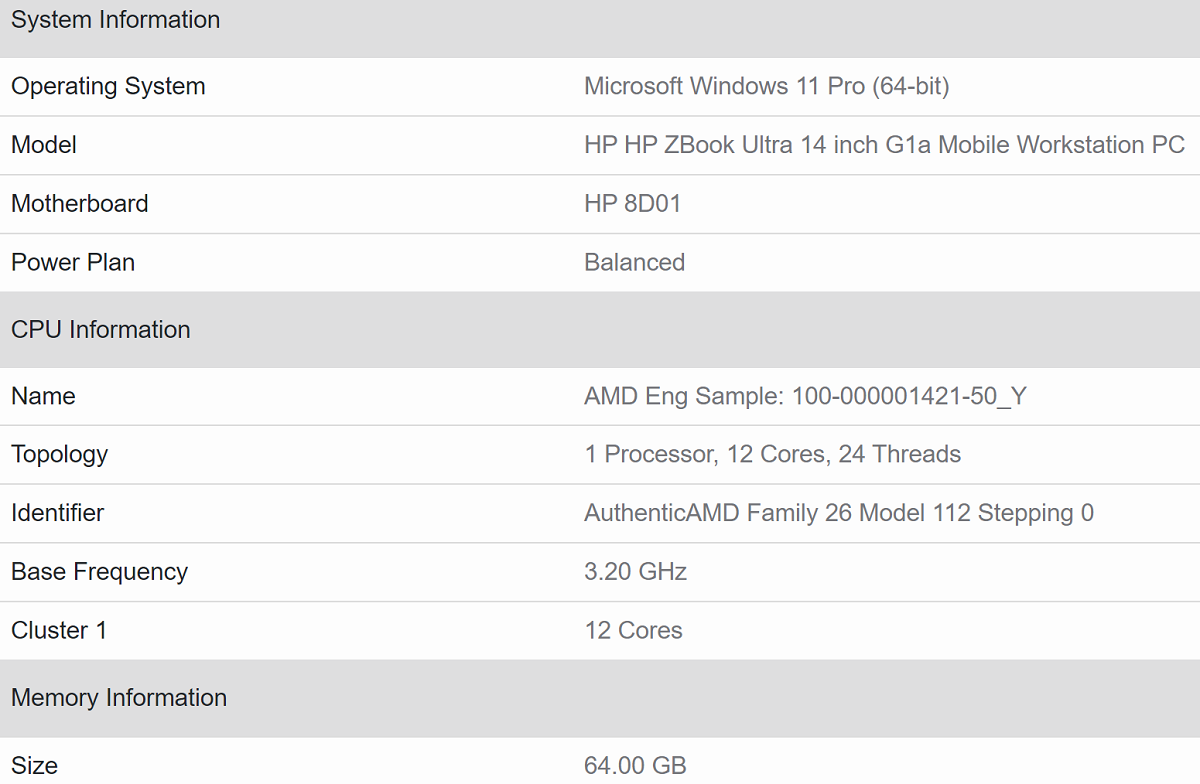The image size is (1200, 784).
Task: Click the Operating System row label
Action: tap(108, 87)
